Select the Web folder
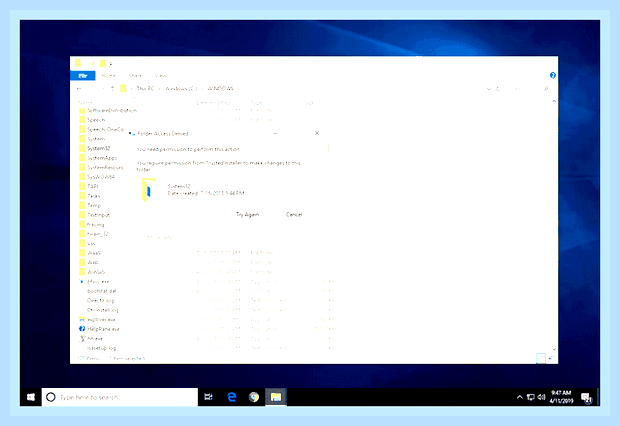The image size is (620, 426). coord(89,262)
